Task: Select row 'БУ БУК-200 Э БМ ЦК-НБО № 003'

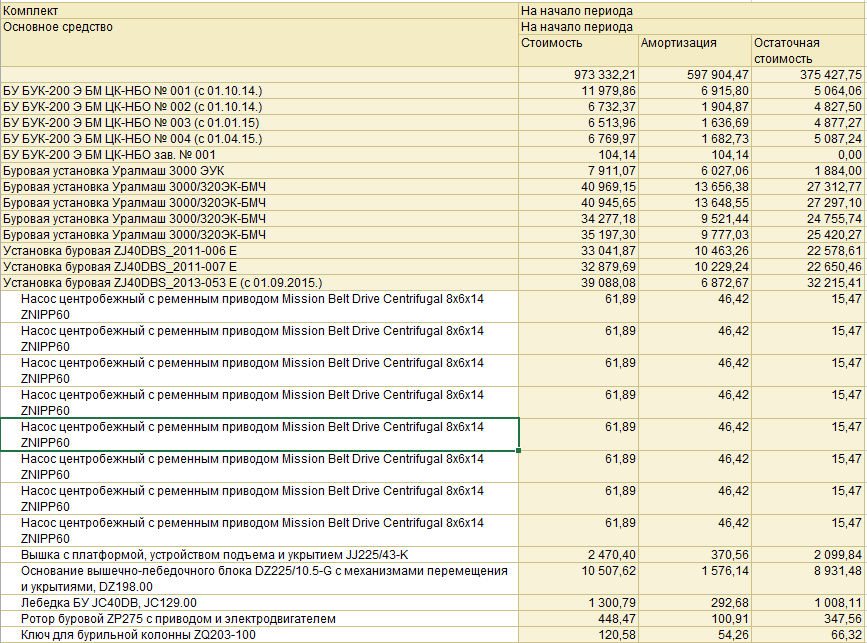Action: [x=259, y=123]
